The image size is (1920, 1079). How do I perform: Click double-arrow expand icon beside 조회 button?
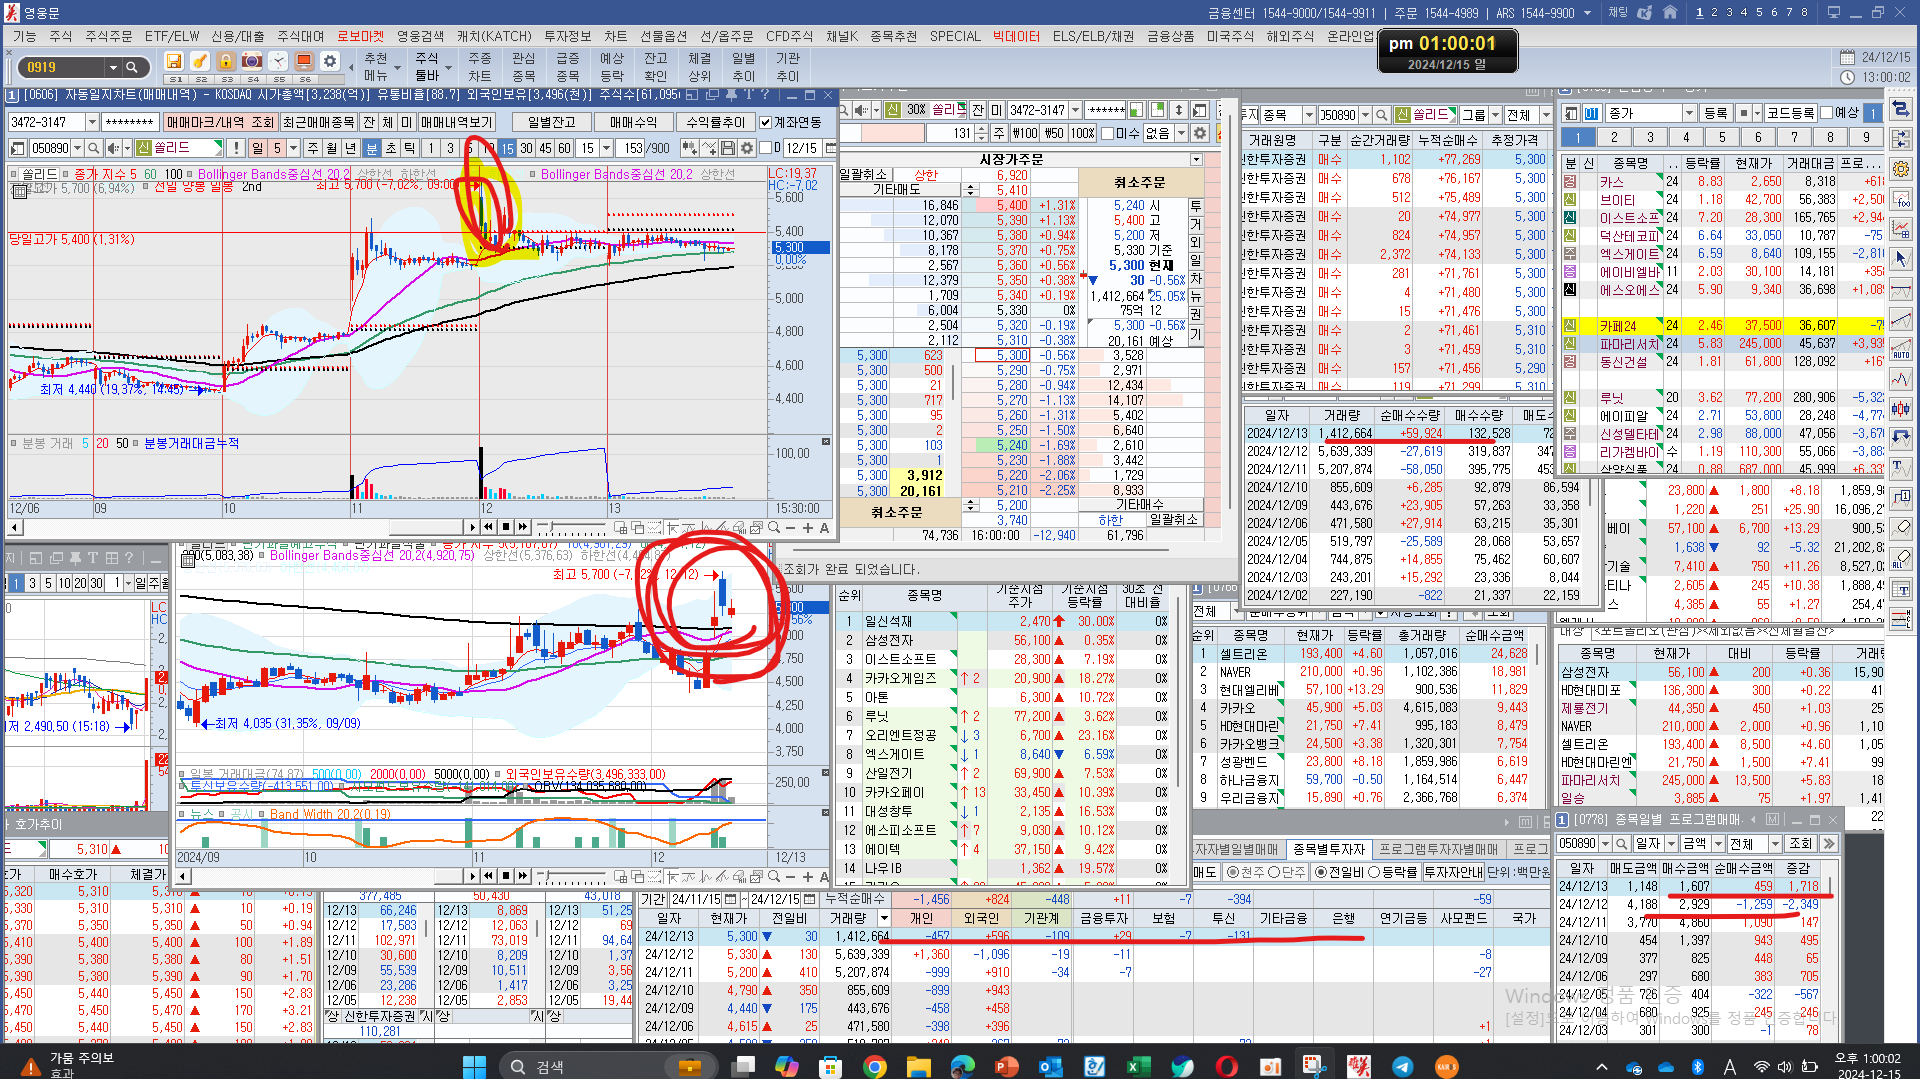tap(1829, 844)
